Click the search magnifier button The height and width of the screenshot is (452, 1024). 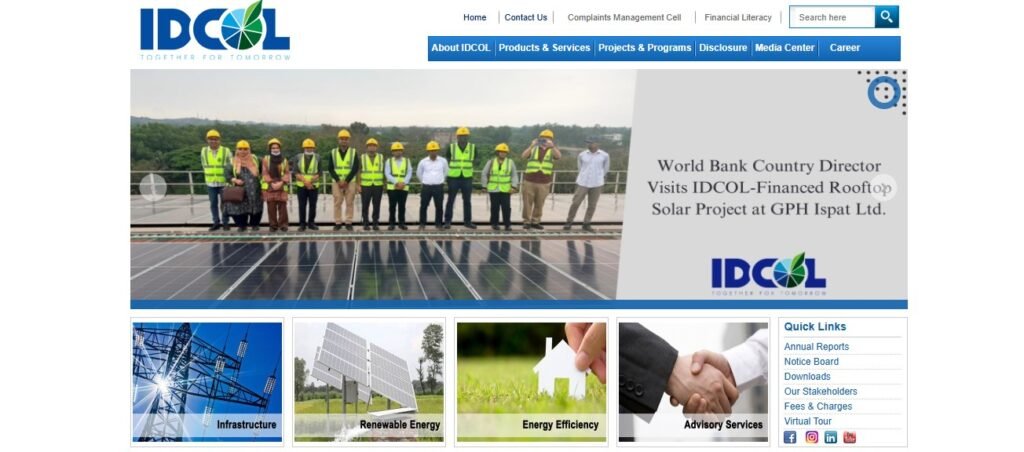886,17
